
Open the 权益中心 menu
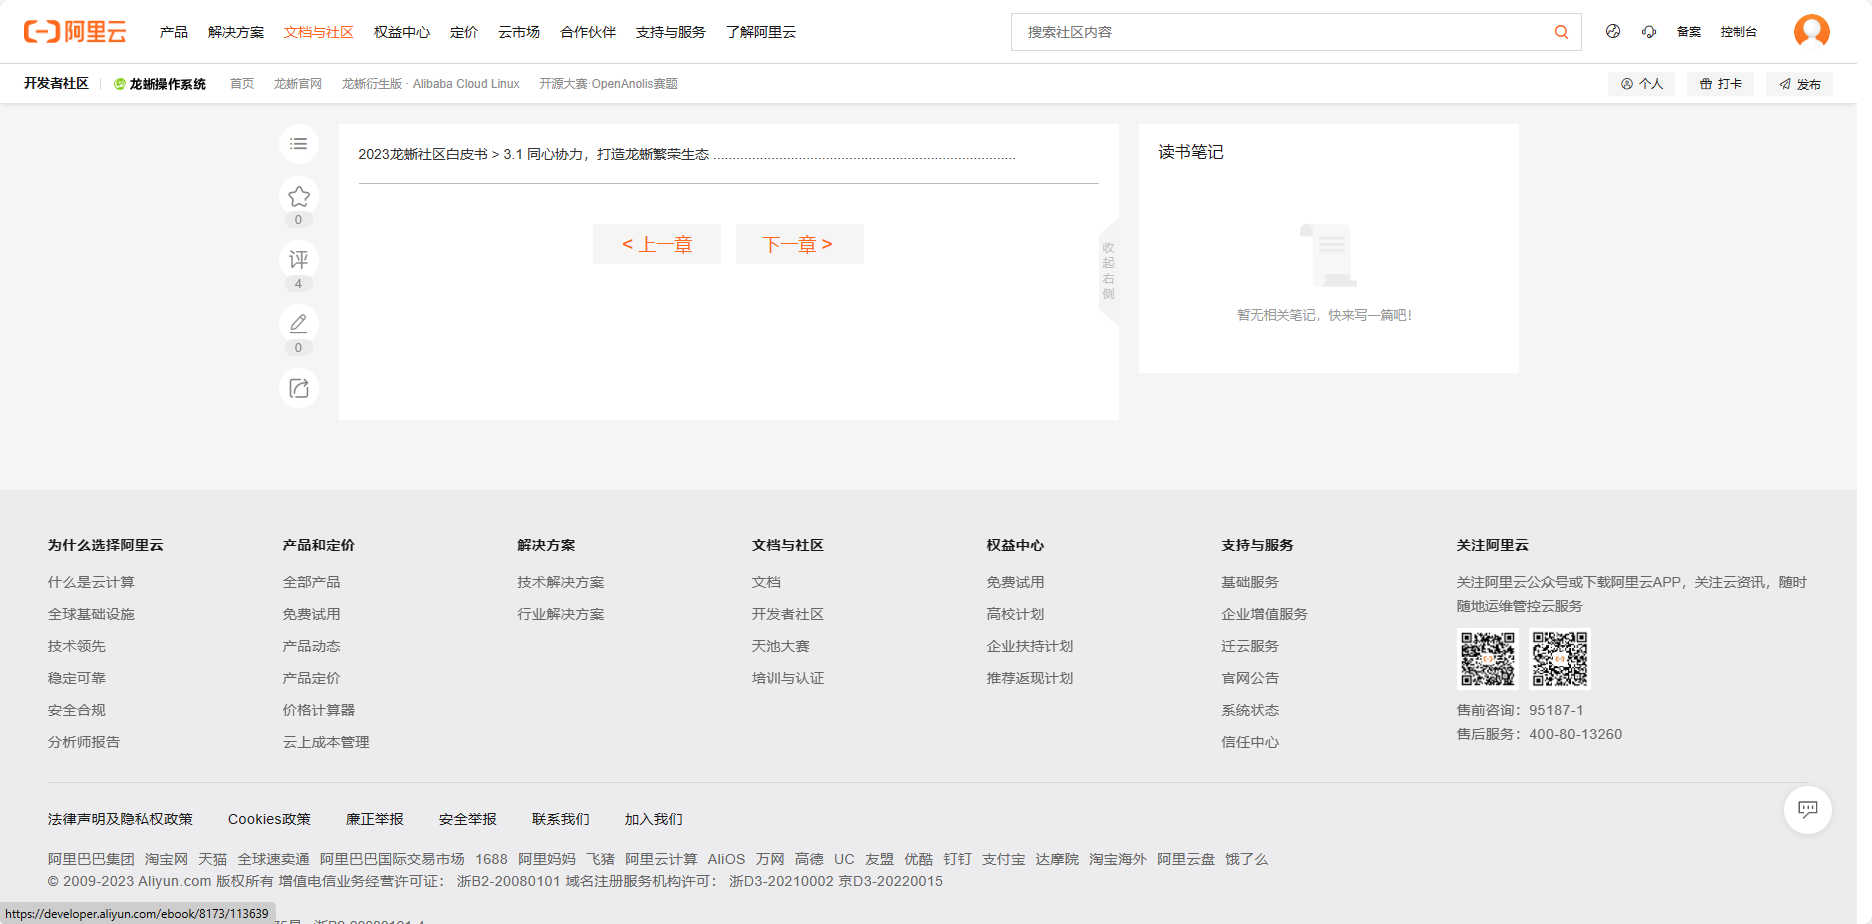402,32
